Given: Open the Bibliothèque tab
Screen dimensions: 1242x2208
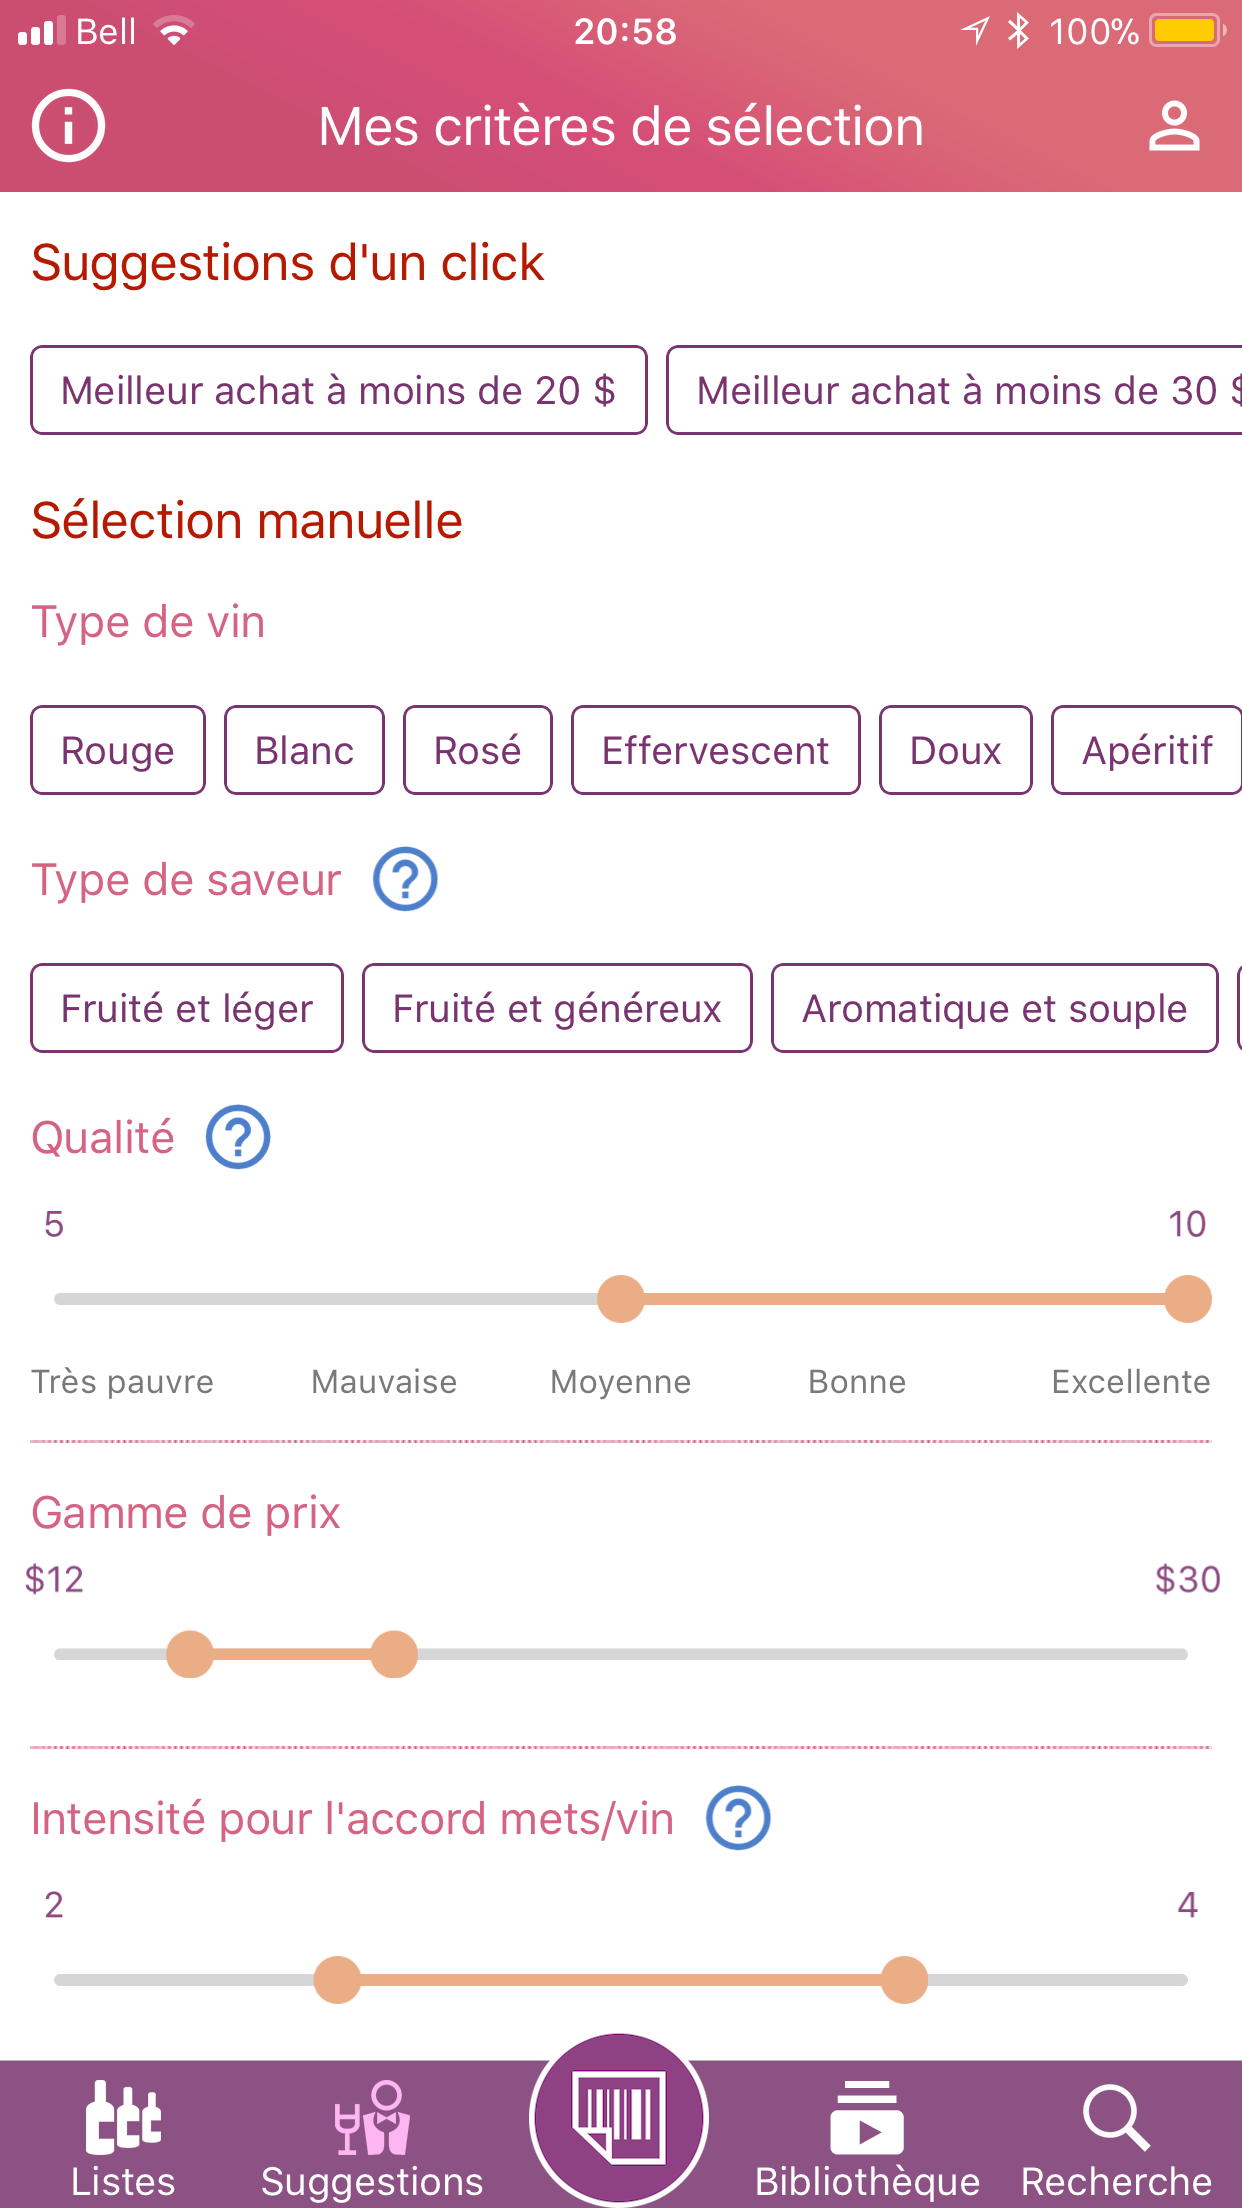Looking at the screenshot, I should (867, 2138).
